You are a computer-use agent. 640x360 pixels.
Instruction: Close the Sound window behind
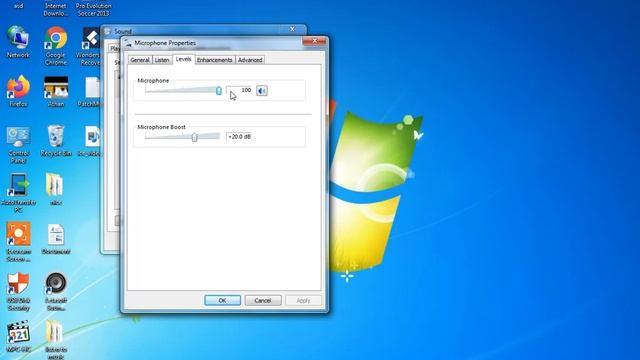click(x=292, y=29)
